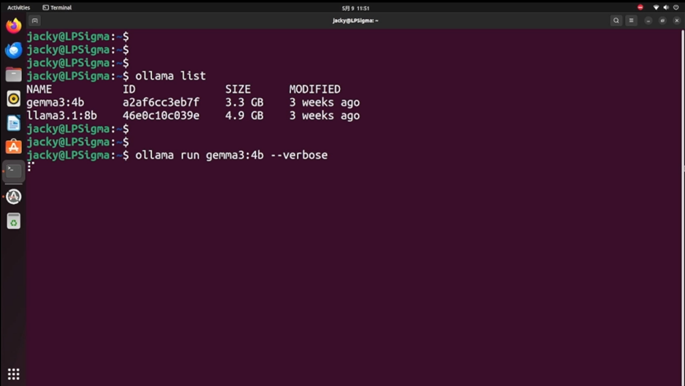The image size is (685, 386).
Task: Click the terminal search button
Action: click(616, 21)
